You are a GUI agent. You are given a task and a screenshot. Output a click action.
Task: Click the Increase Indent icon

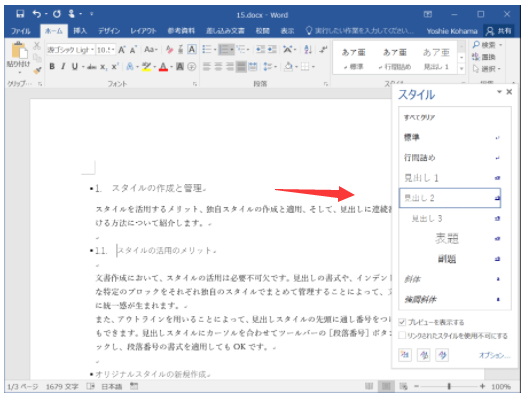tap(271, 50)
